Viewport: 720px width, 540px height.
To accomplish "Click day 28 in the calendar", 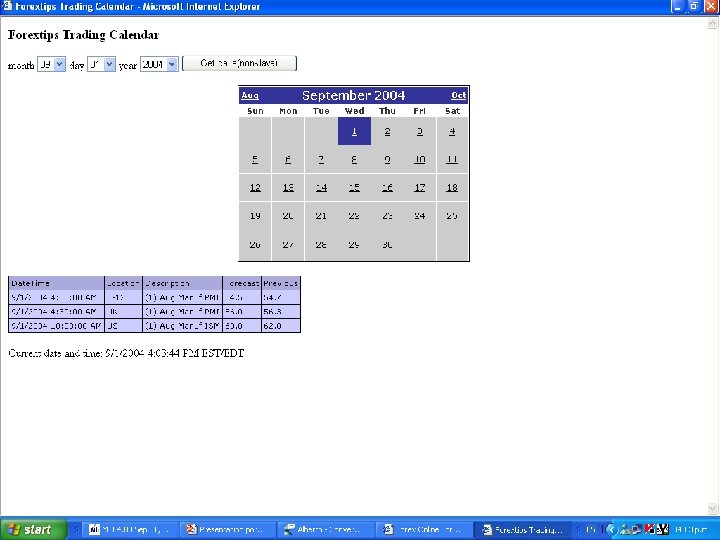I will 321,245.
